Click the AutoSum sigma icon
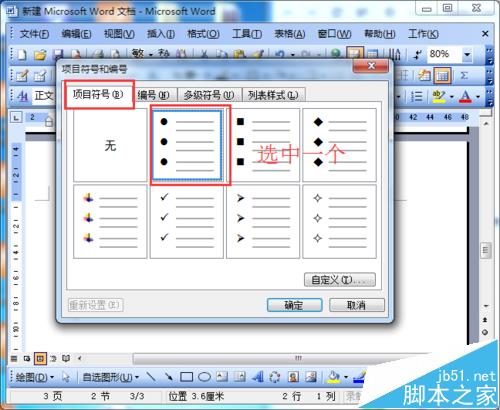 point(464,76)
